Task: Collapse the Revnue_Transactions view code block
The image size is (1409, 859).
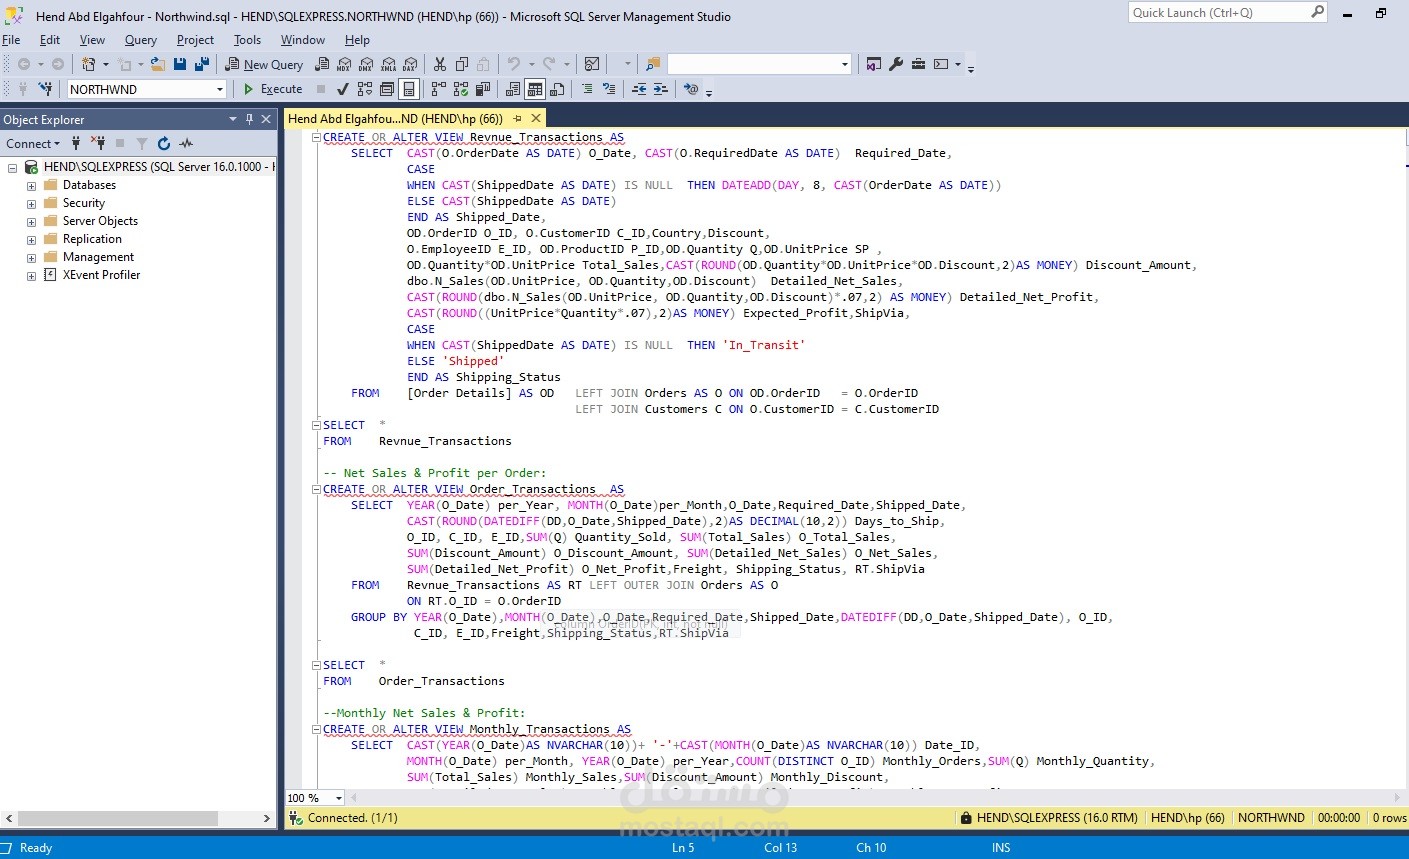Action: point(316,138)
